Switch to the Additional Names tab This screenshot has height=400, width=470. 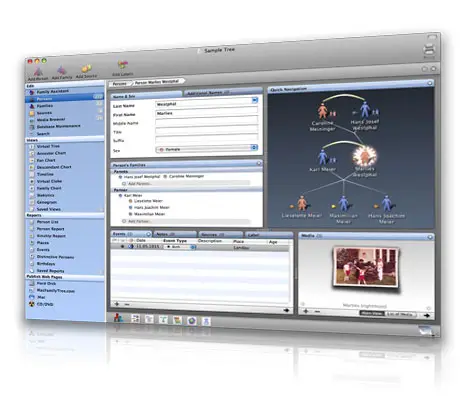(x=208, y=93)
